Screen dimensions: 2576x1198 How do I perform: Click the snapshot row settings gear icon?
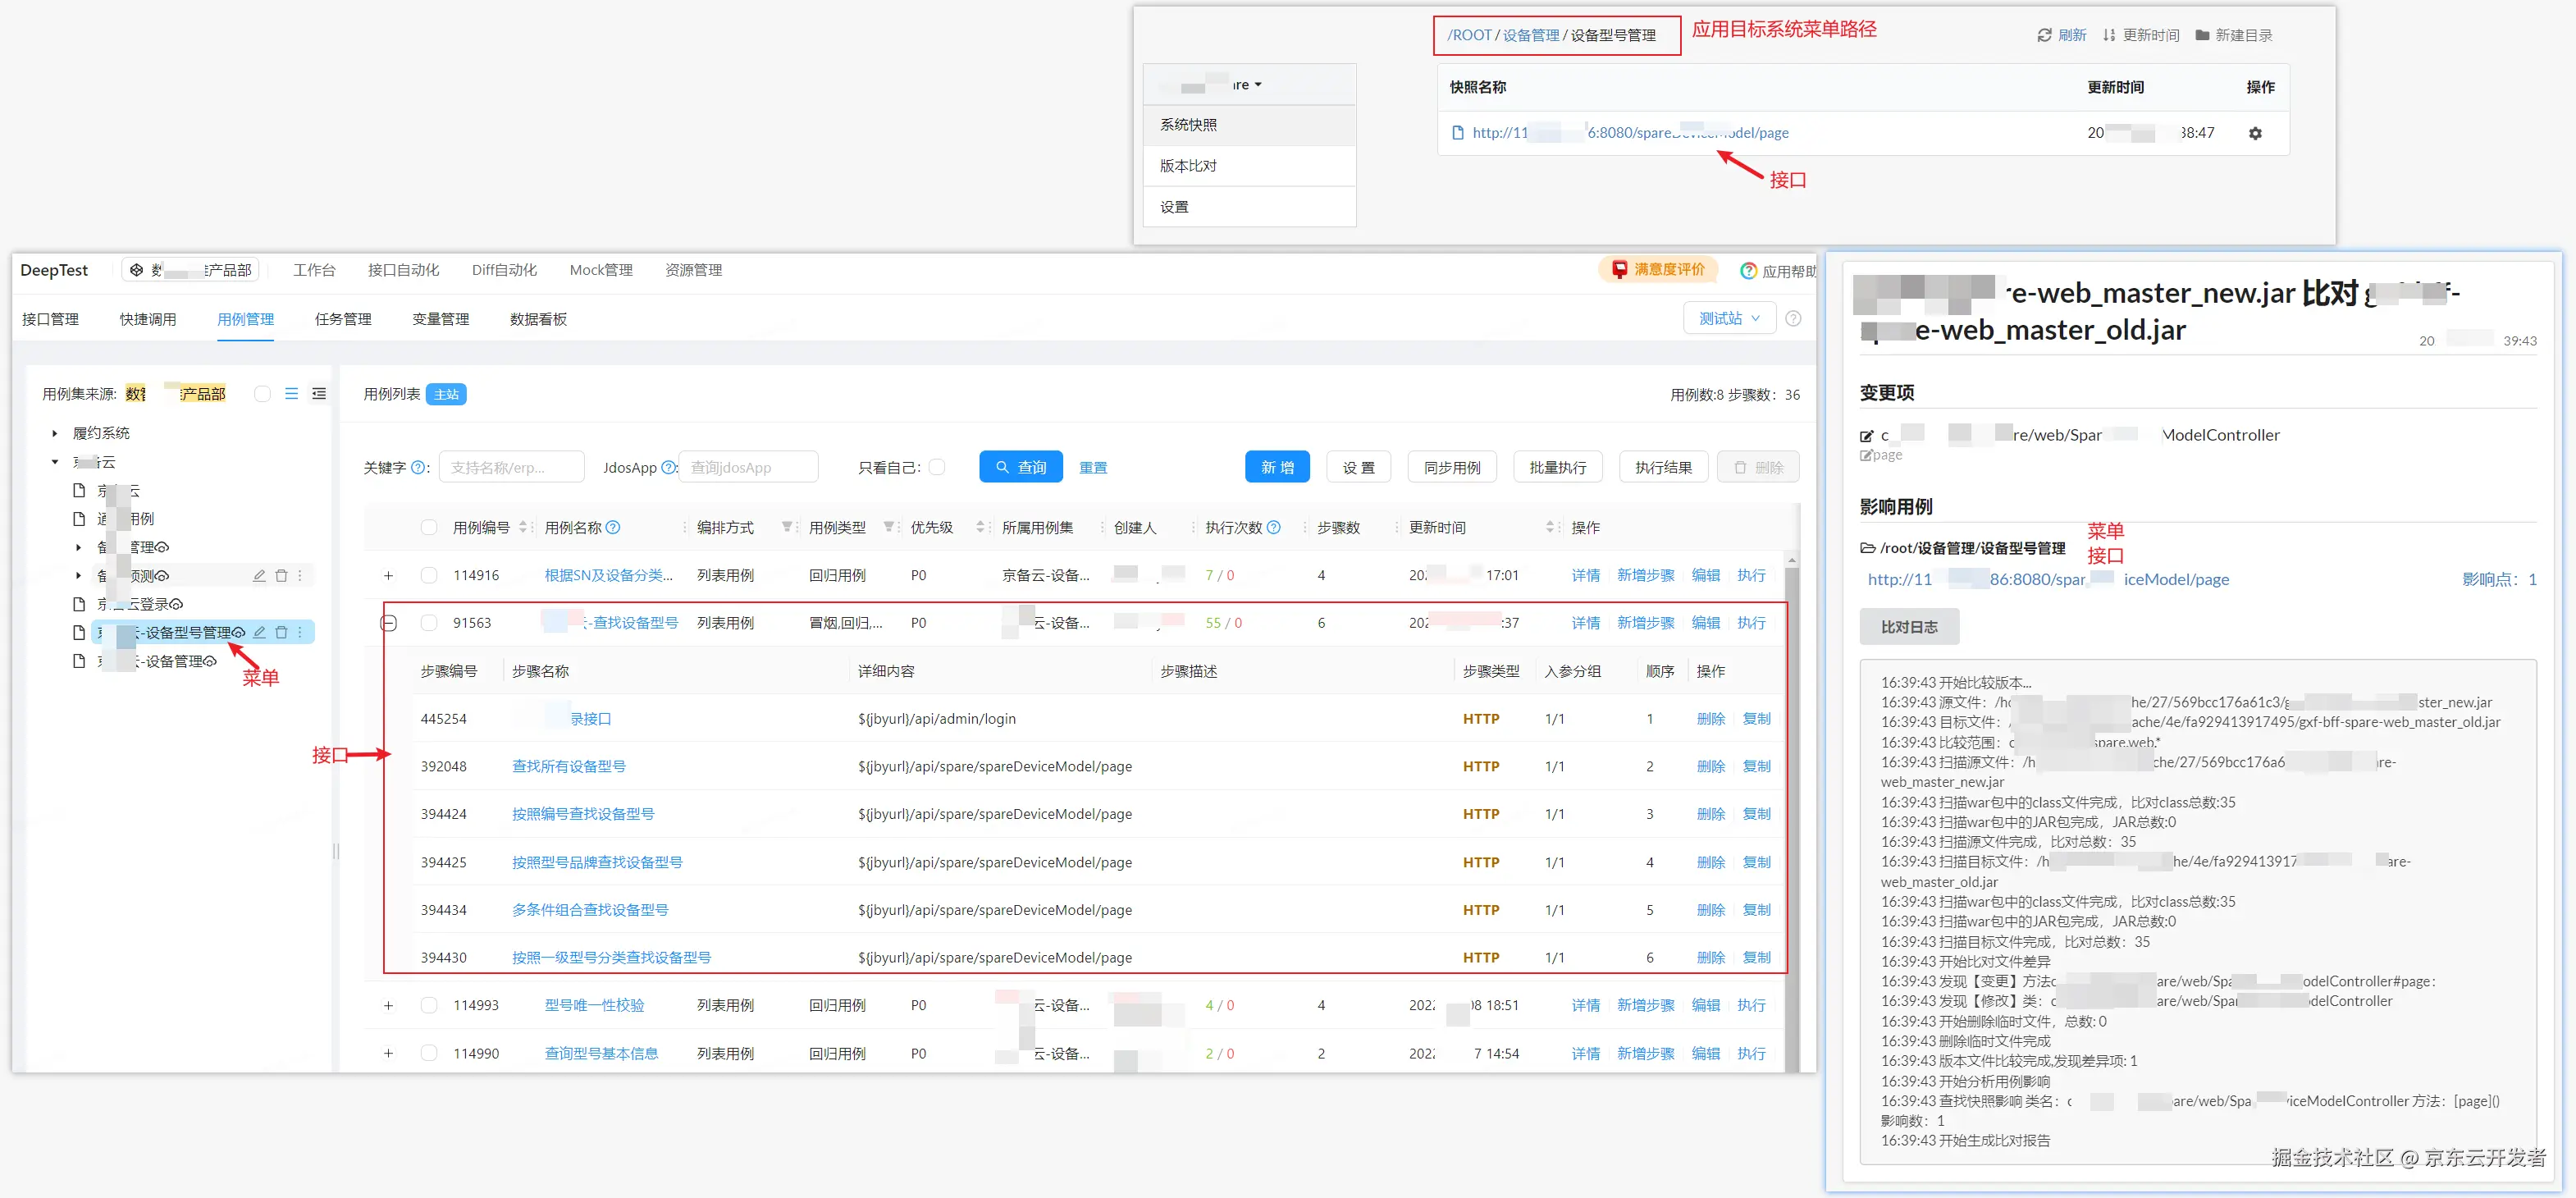pos(2255,133)
